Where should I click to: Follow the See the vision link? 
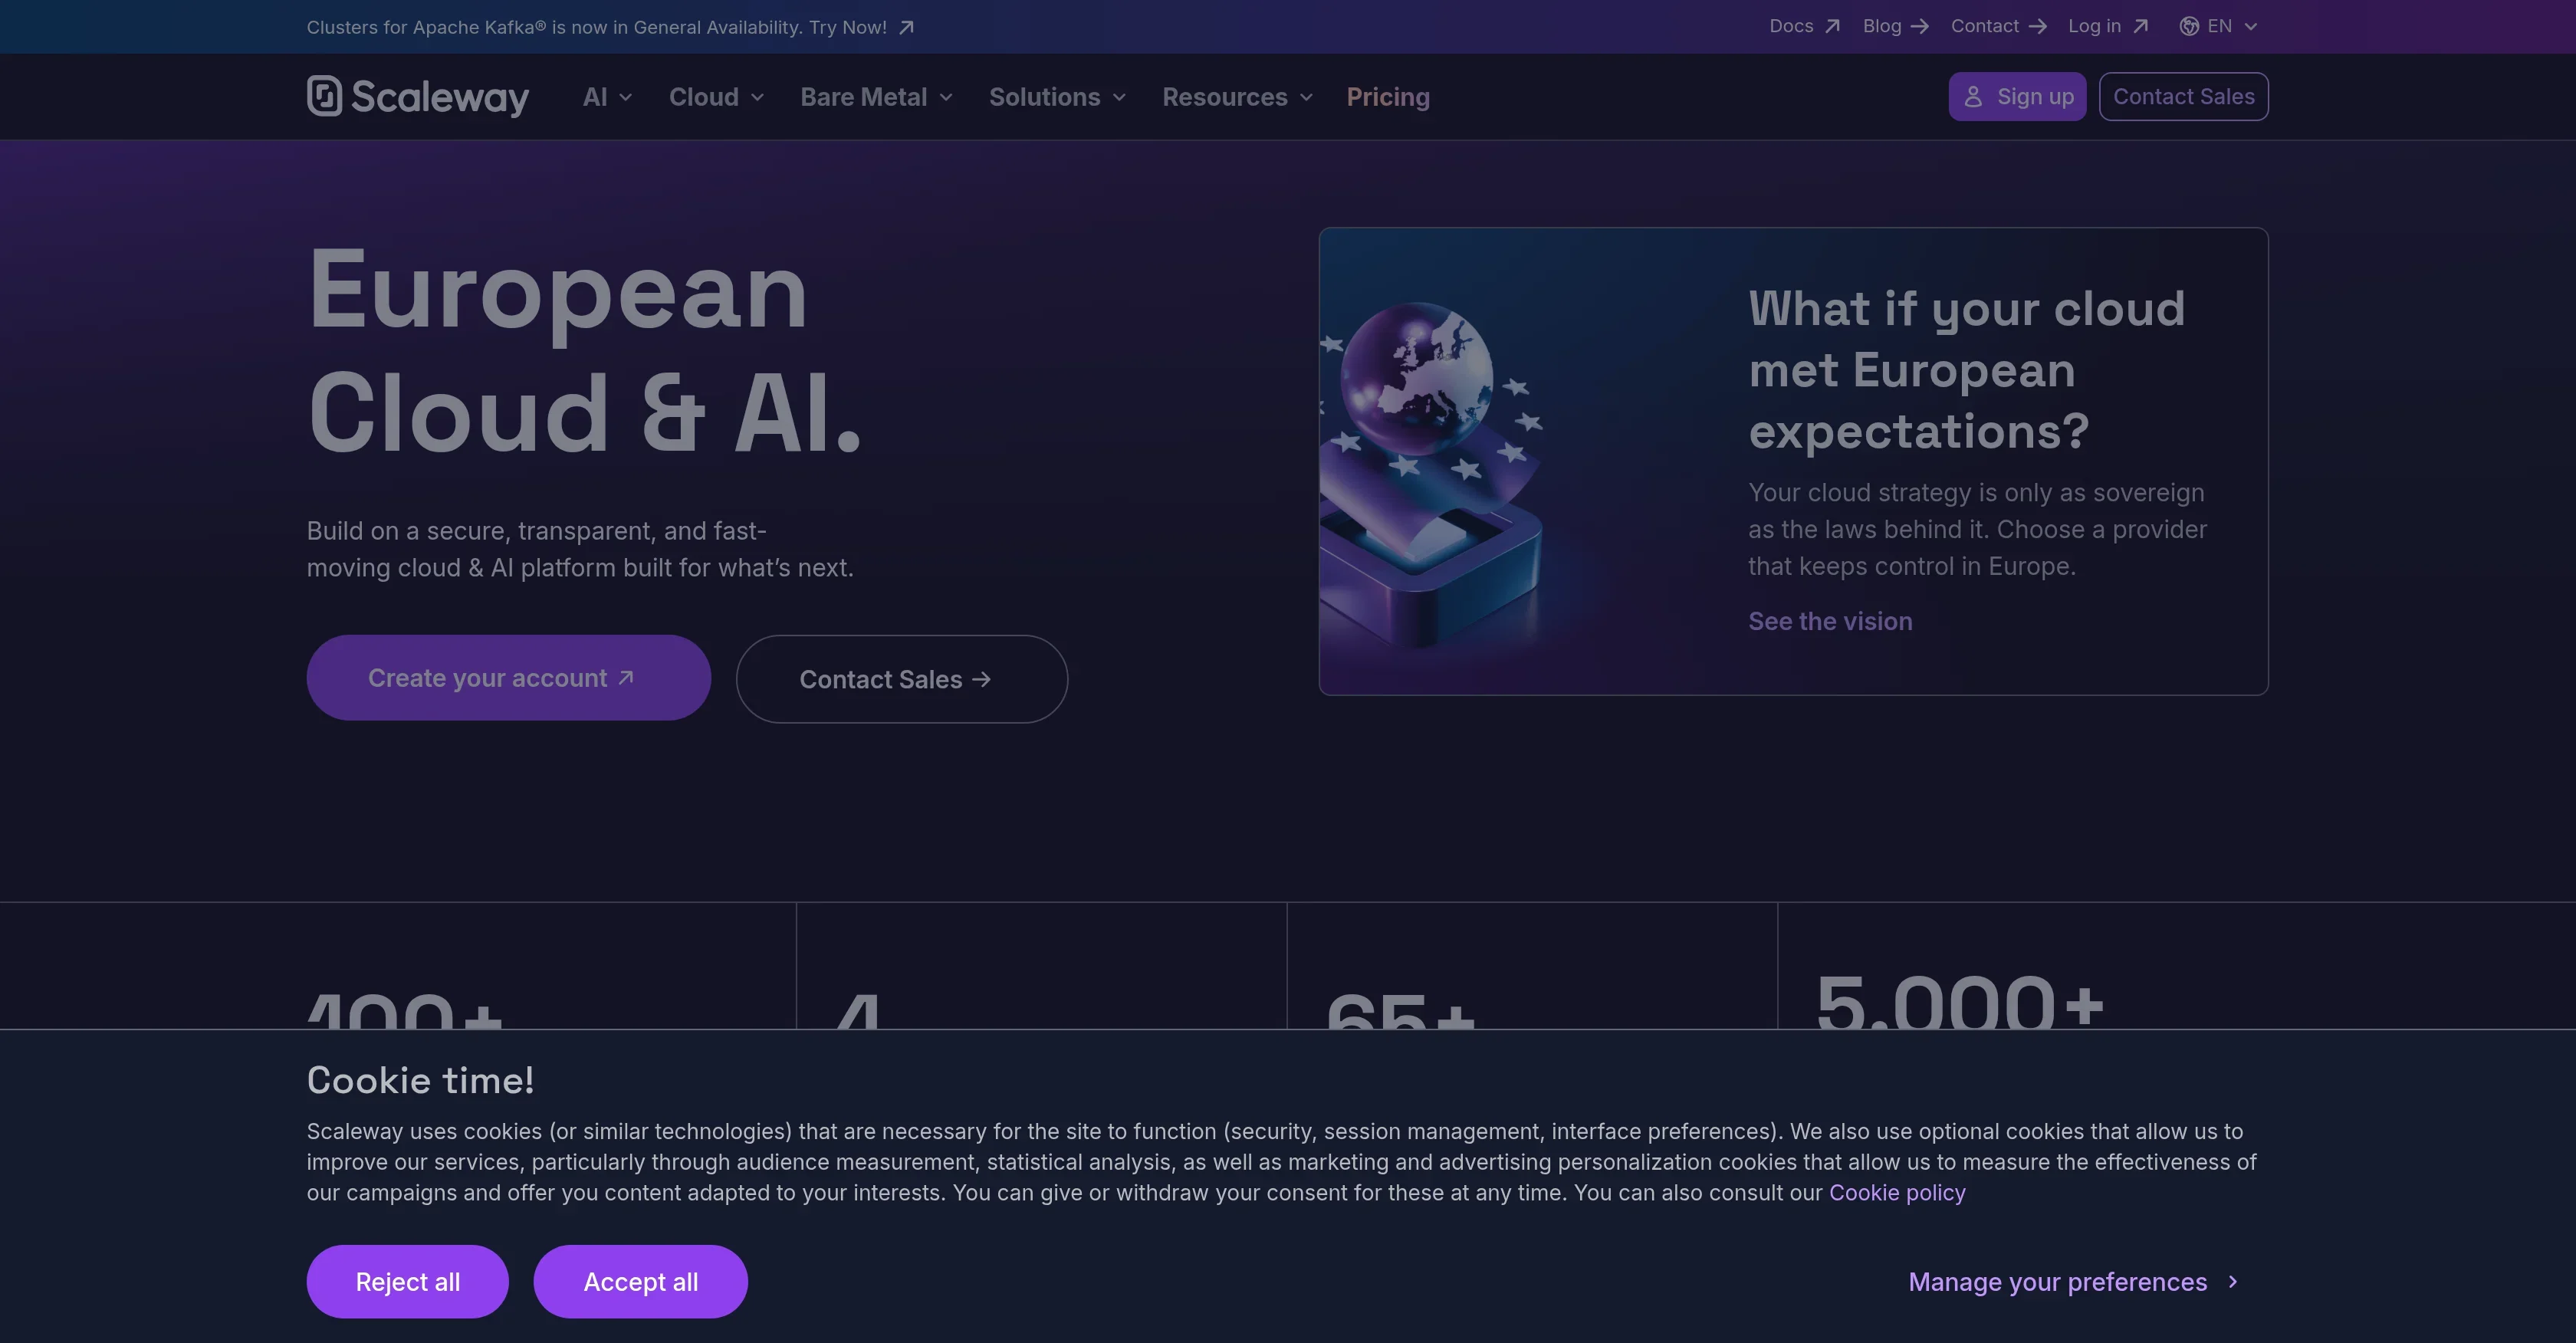pyautogui.click(x=1830, y=621)
